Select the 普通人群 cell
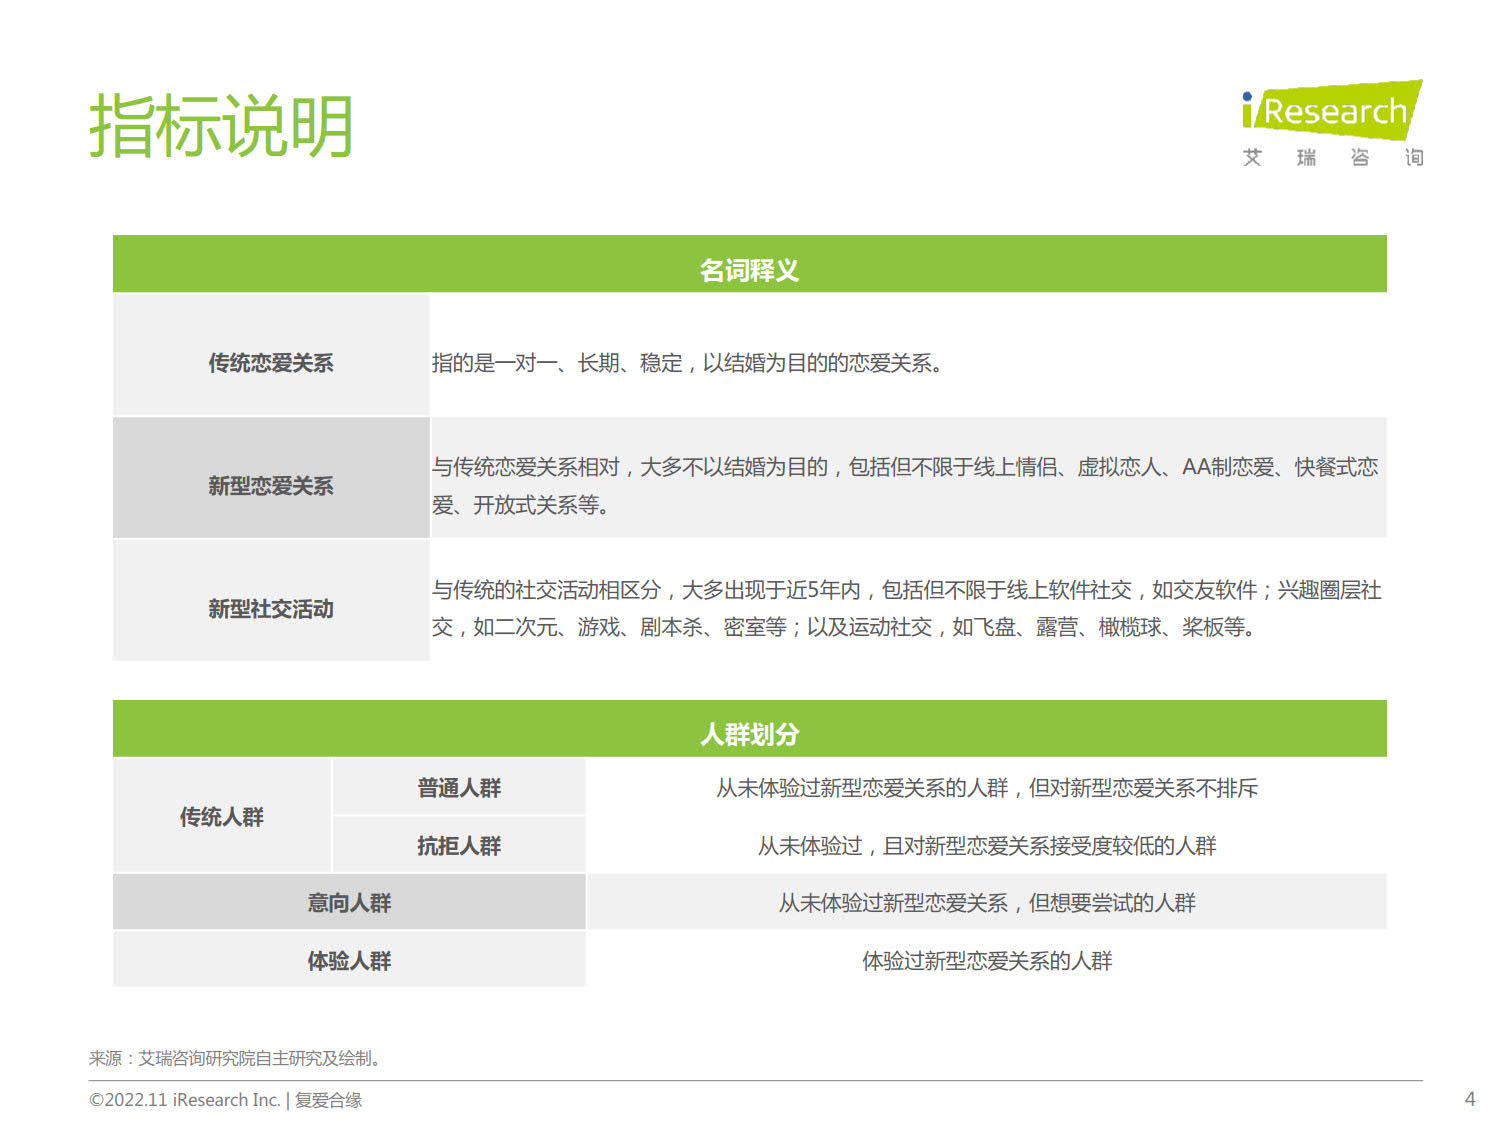 (x=459, y=788)
